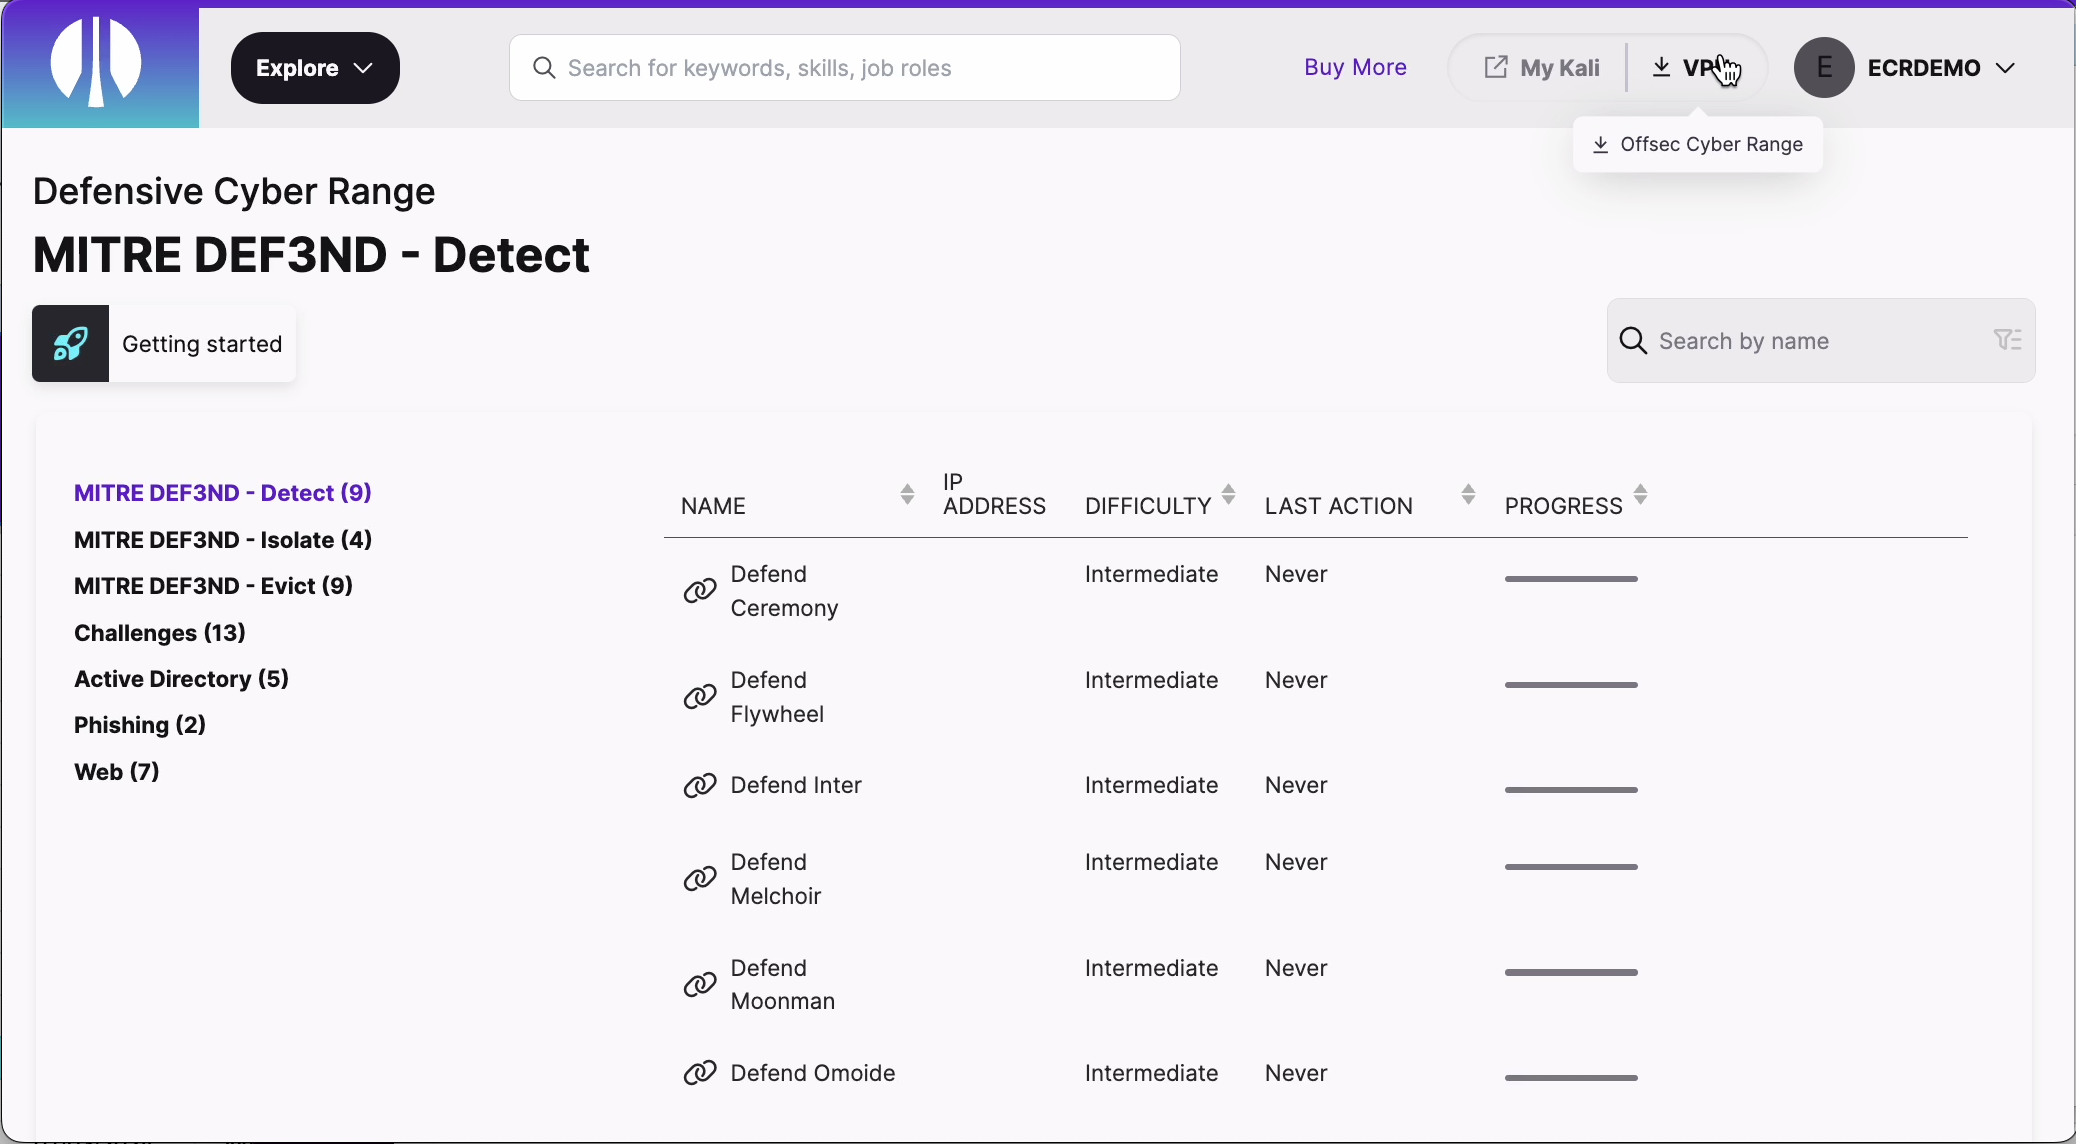
Task: Click the link icon beside Defend Melchoir
Action: (699, 879)
